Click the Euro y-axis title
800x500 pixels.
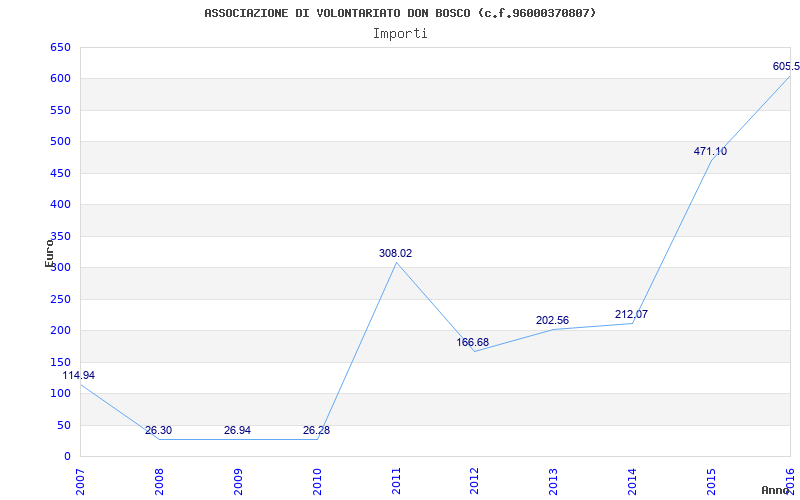point(49,253)
